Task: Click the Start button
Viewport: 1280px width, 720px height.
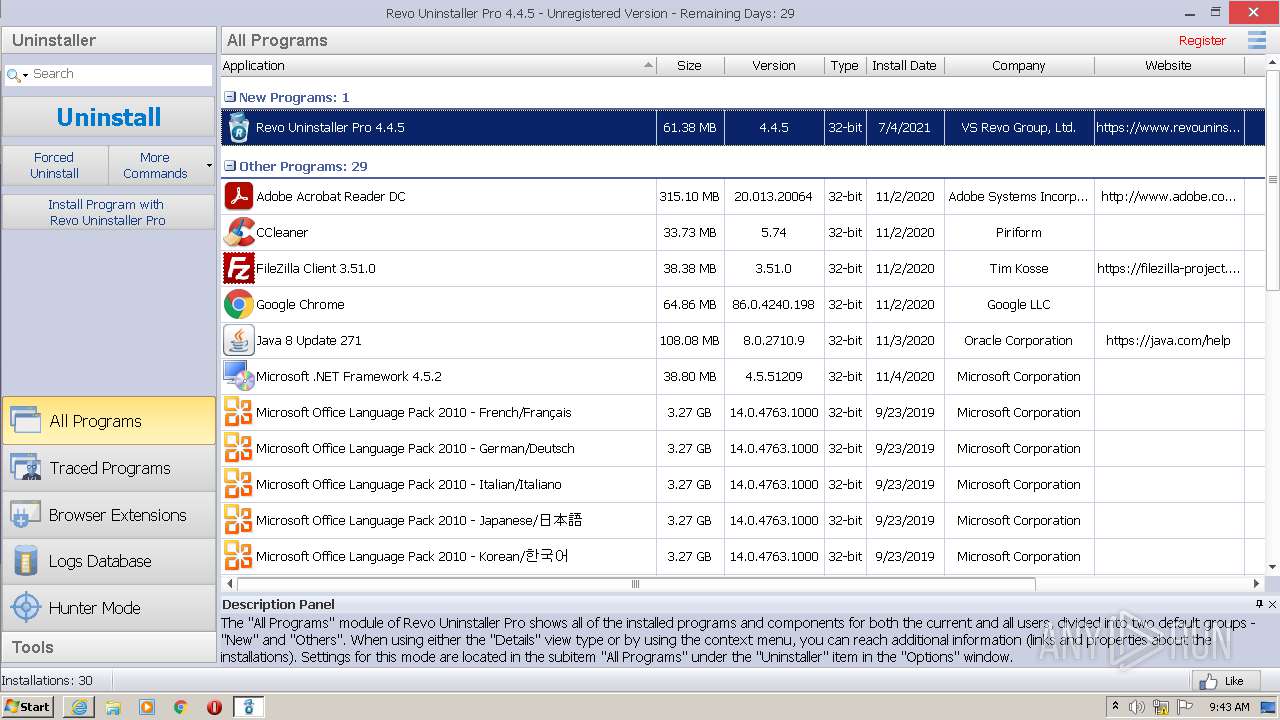Action: click(28, 707)
